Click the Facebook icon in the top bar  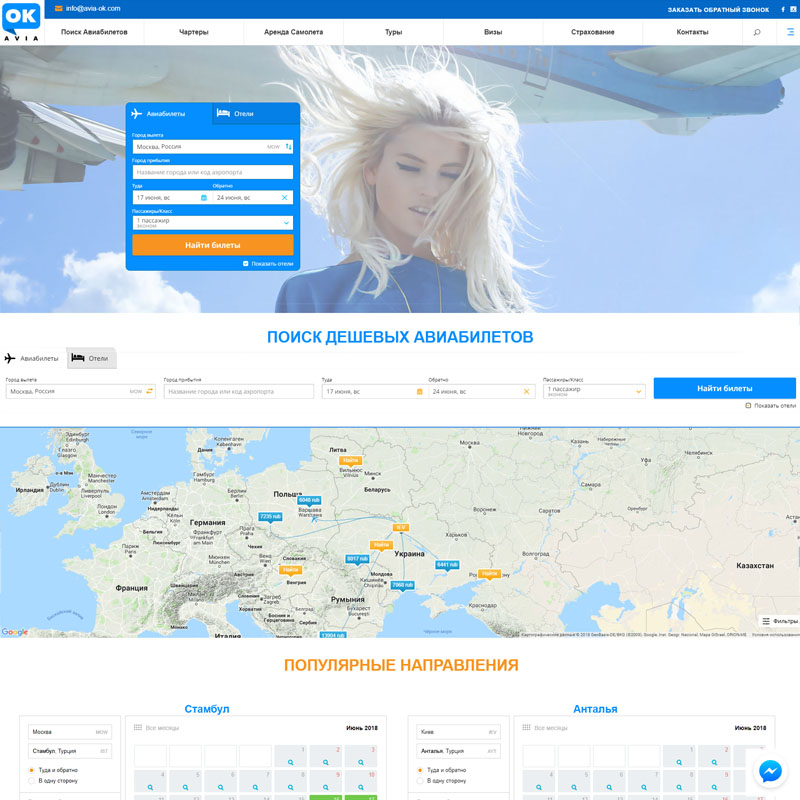[x=783, y=9]
